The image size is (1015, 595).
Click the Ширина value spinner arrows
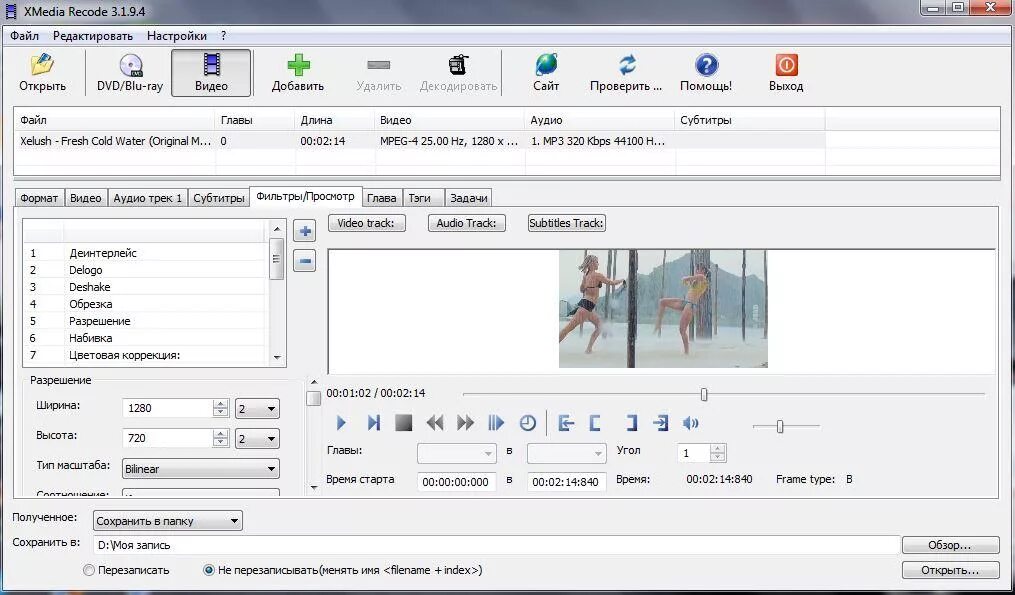coord(221,408)
